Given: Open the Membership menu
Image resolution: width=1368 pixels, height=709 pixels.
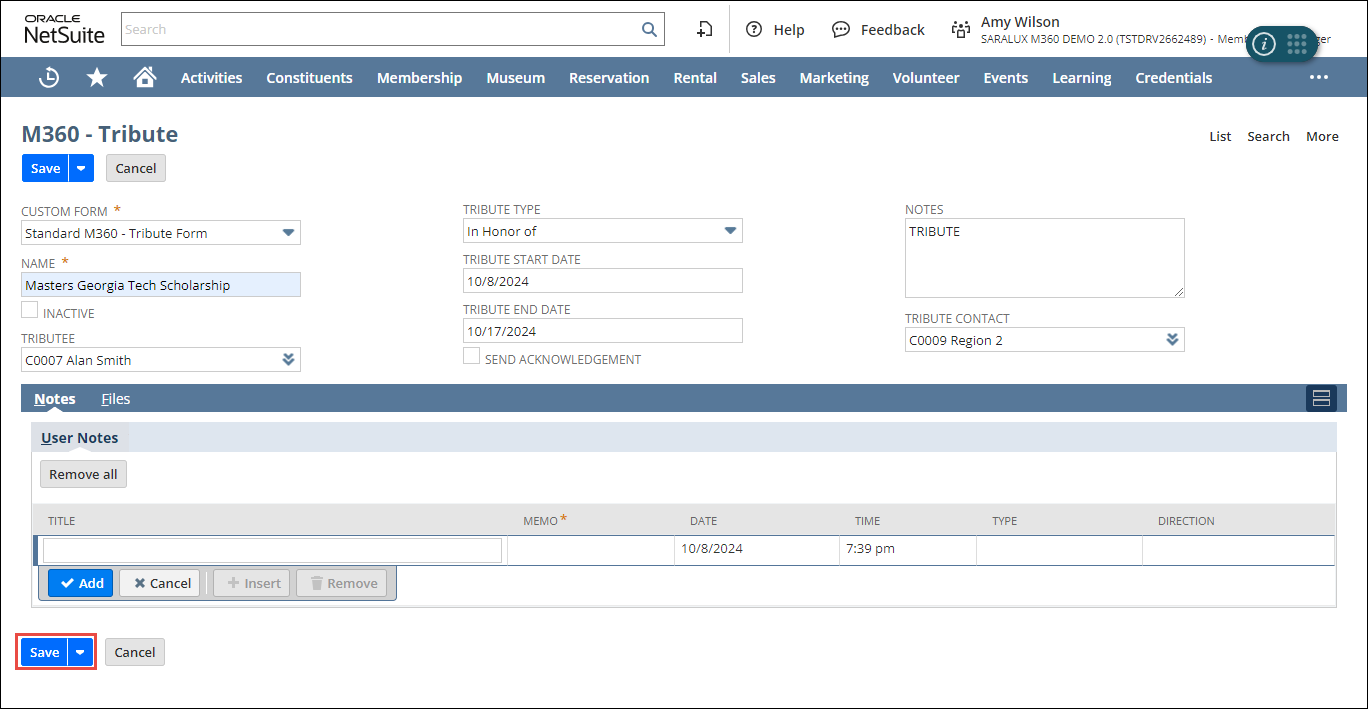Looking at the screenshot, I should click(419, 77).
